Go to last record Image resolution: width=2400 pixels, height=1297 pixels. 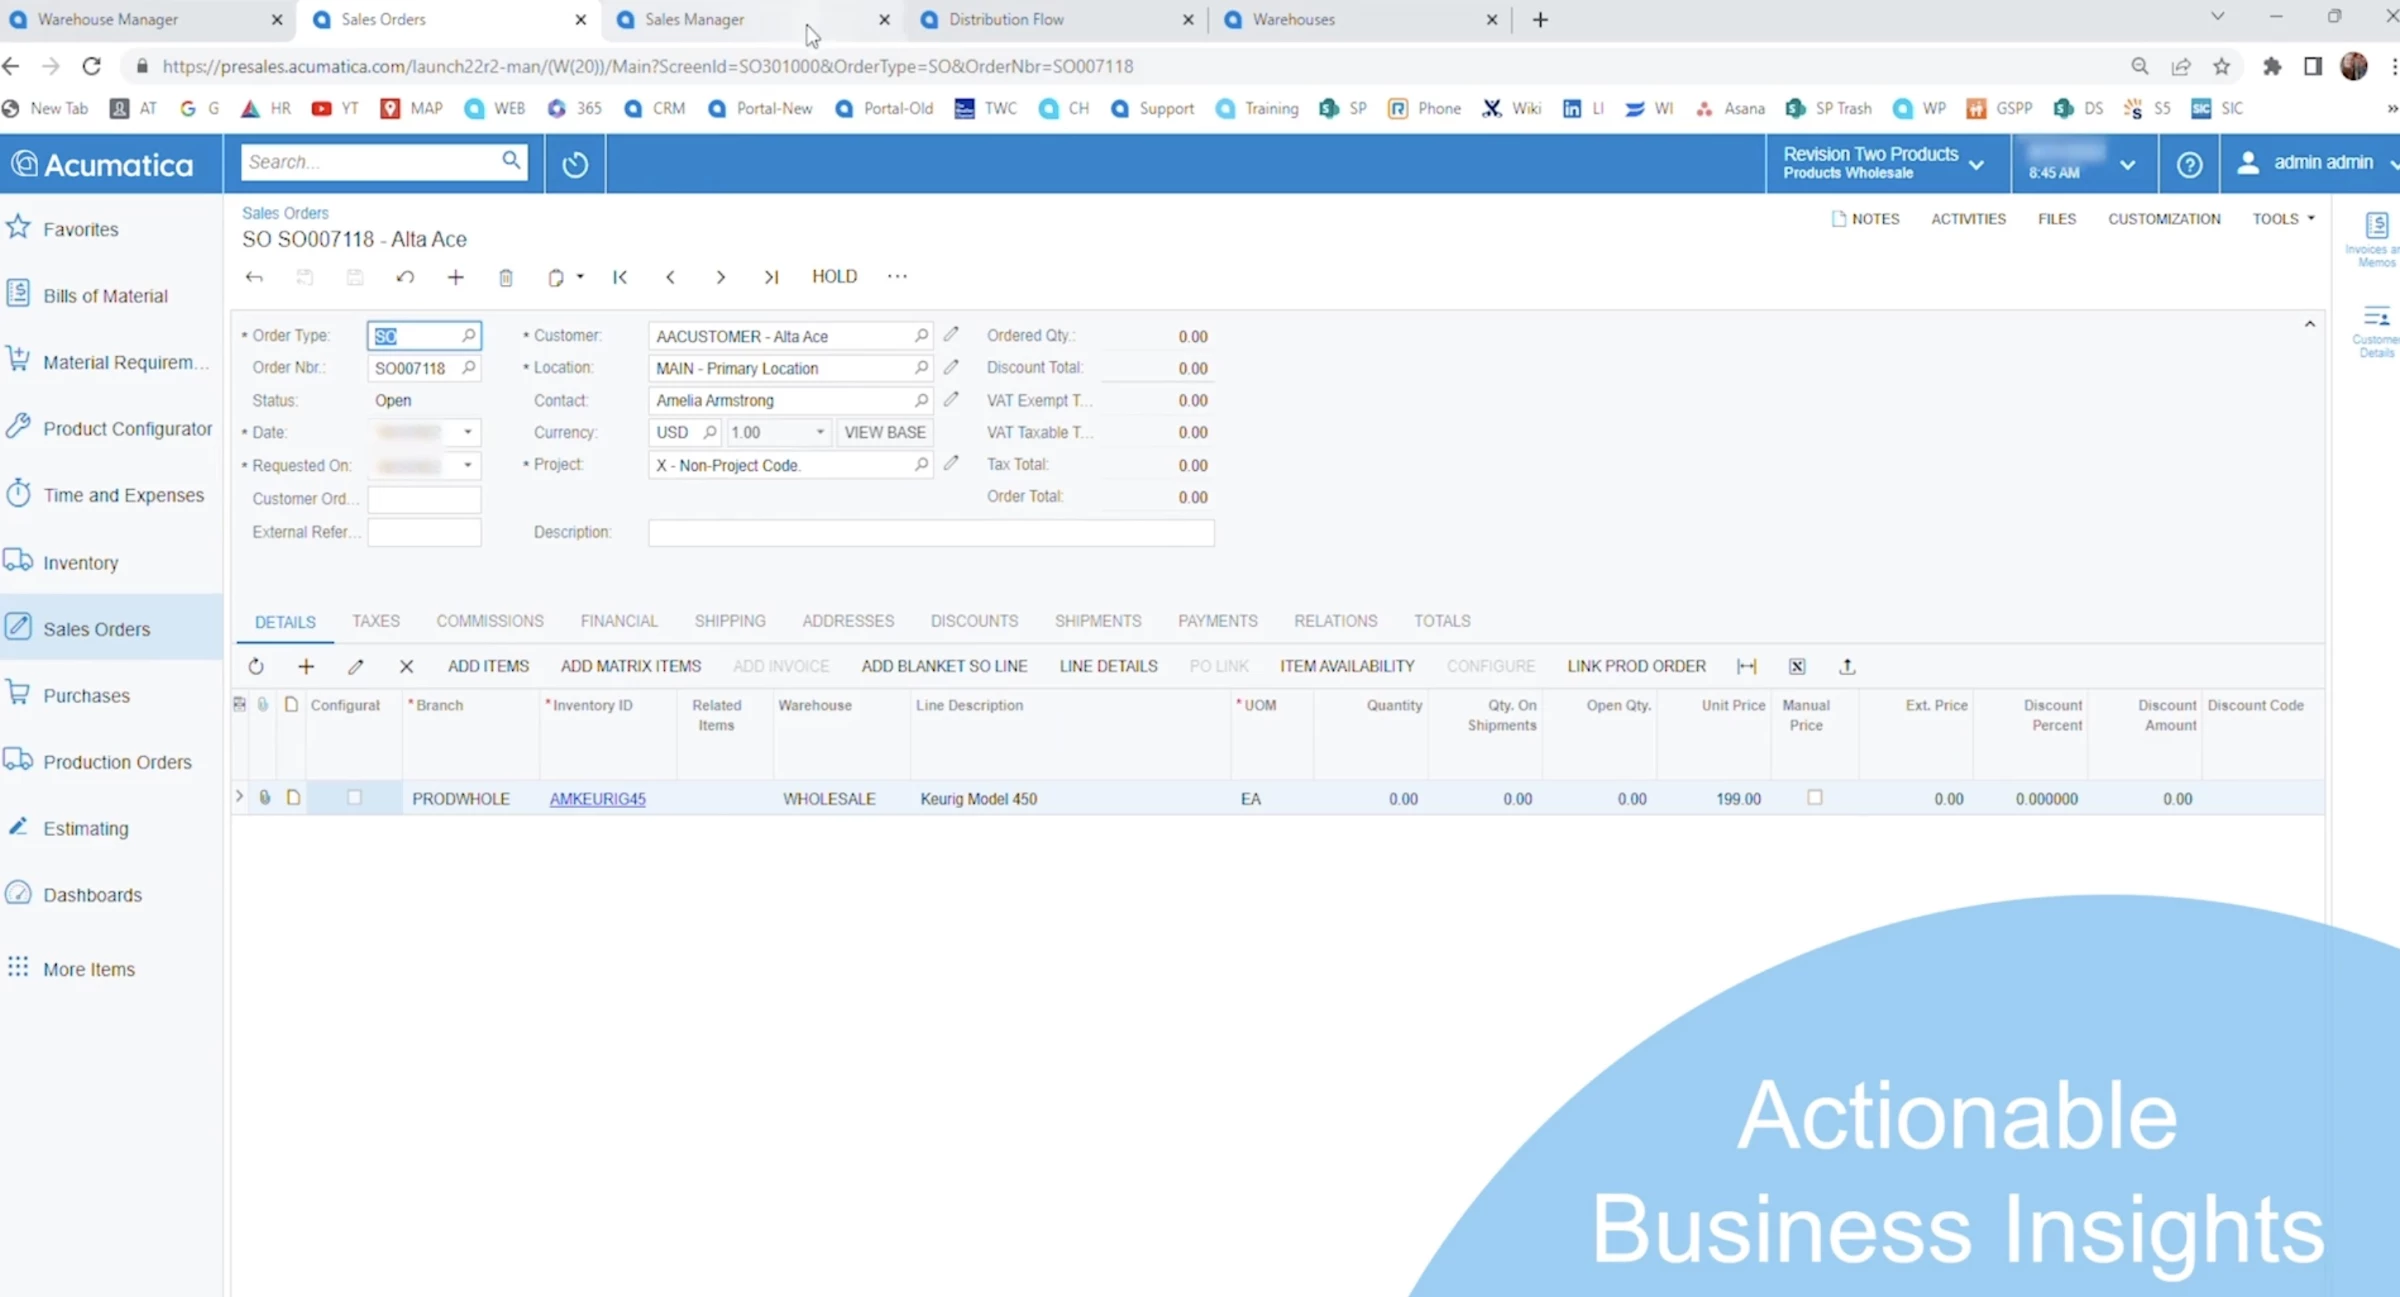(771, 277)
